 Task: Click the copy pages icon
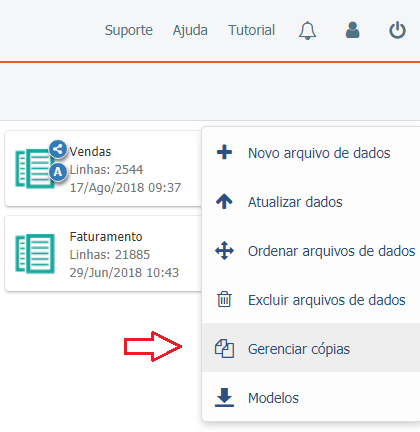click(x=224, y=348)
